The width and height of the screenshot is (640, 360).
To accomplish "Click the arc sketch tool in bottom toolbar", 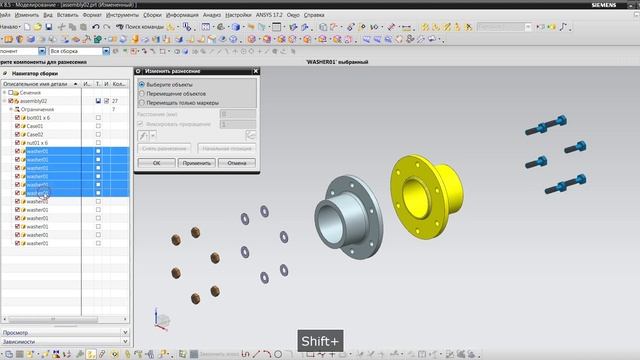I will point(267,354).
